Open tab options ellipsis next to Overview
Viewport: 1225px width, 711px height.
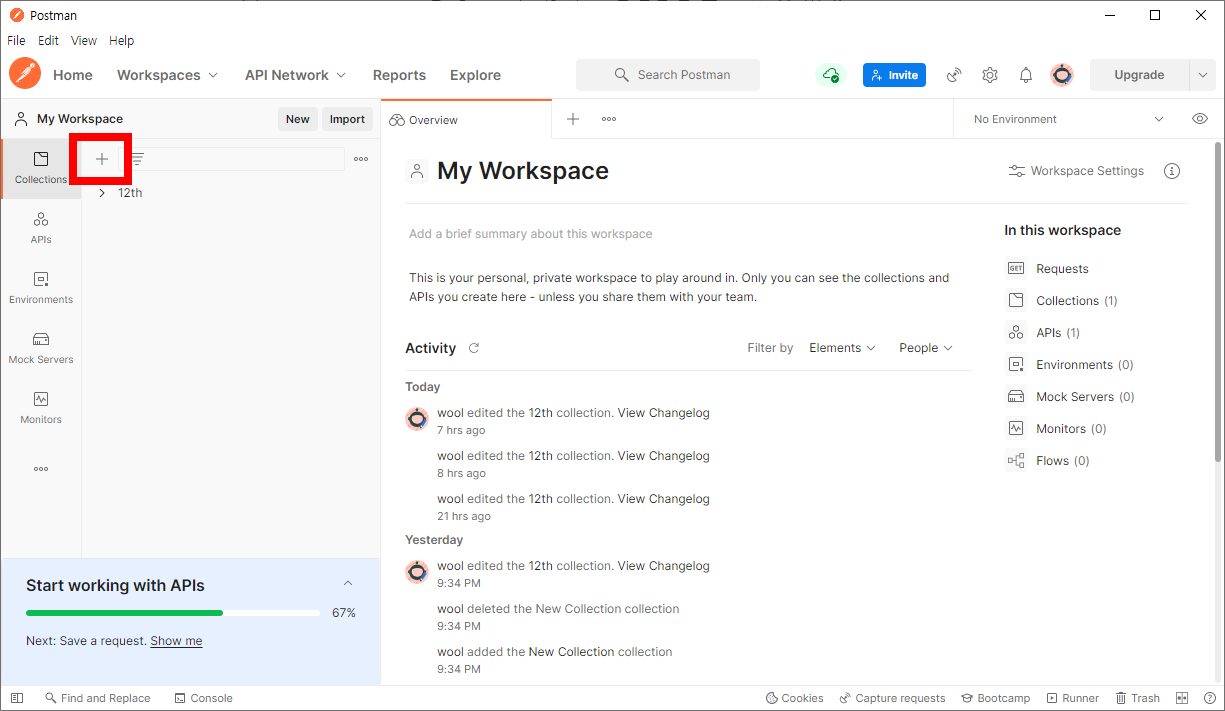click(609, 119)
